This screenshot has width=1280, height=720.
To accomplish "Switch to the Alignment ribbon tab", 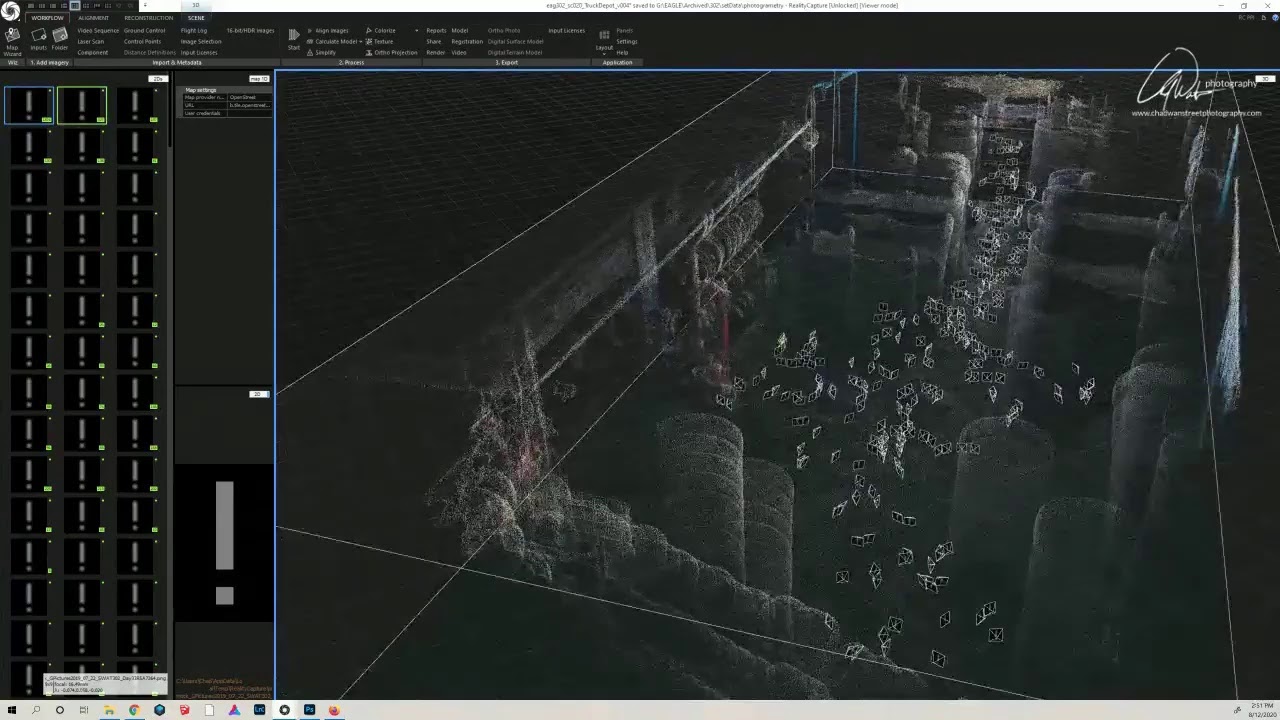I will click(94, 18).
